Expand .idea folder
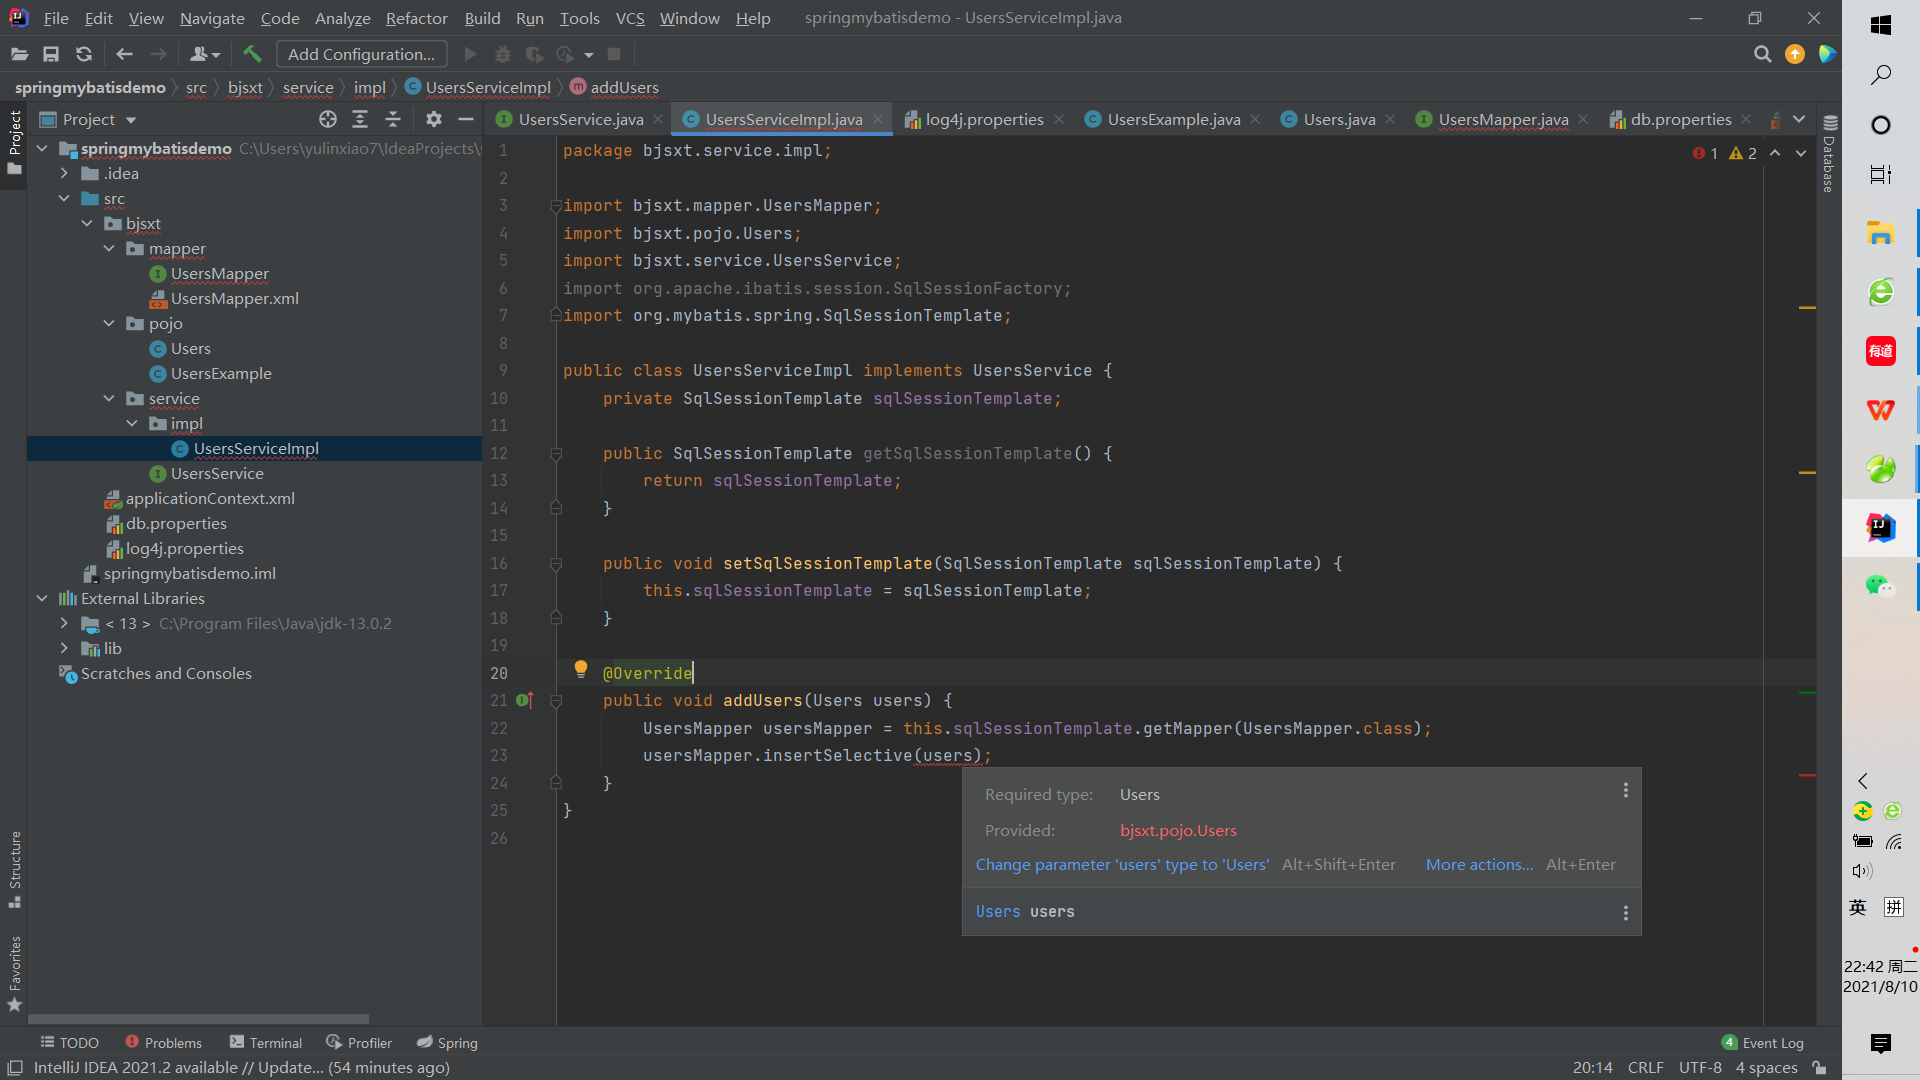Viewport: 1920px width, 1080px height. point(64,173)
